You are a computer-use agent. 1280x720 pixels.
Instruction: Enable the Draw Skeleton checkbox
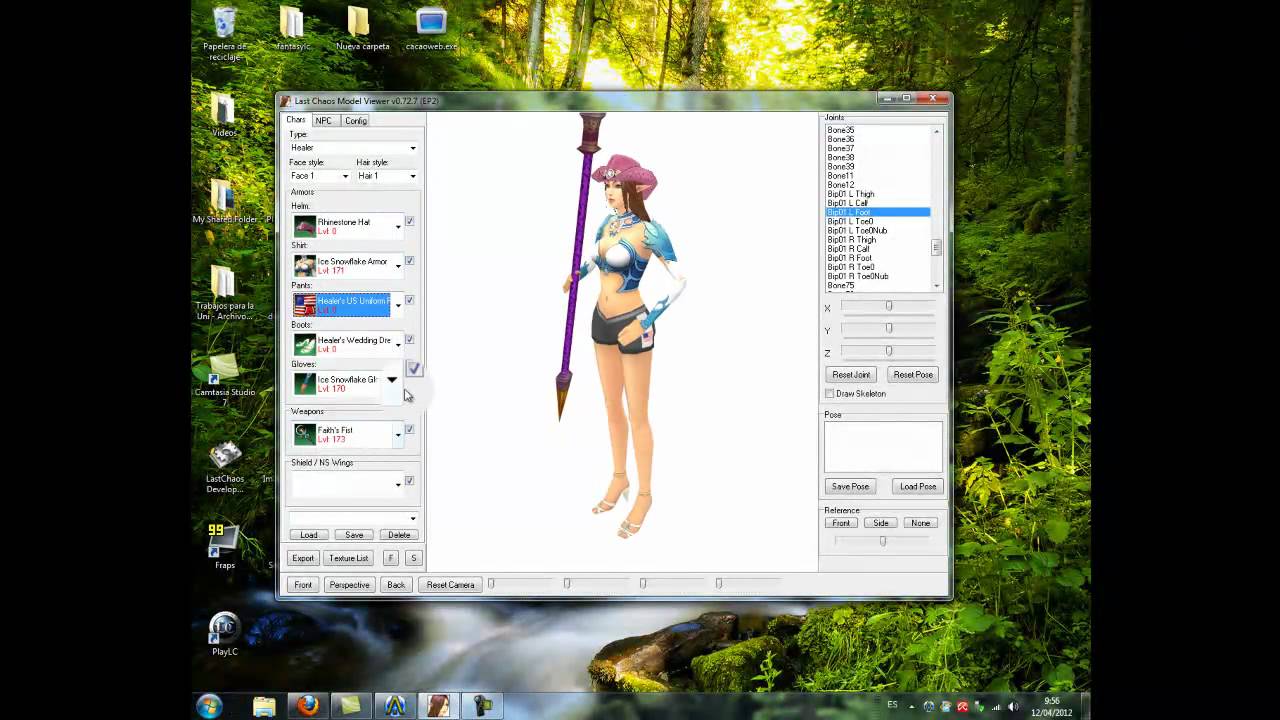click(830, 394)
